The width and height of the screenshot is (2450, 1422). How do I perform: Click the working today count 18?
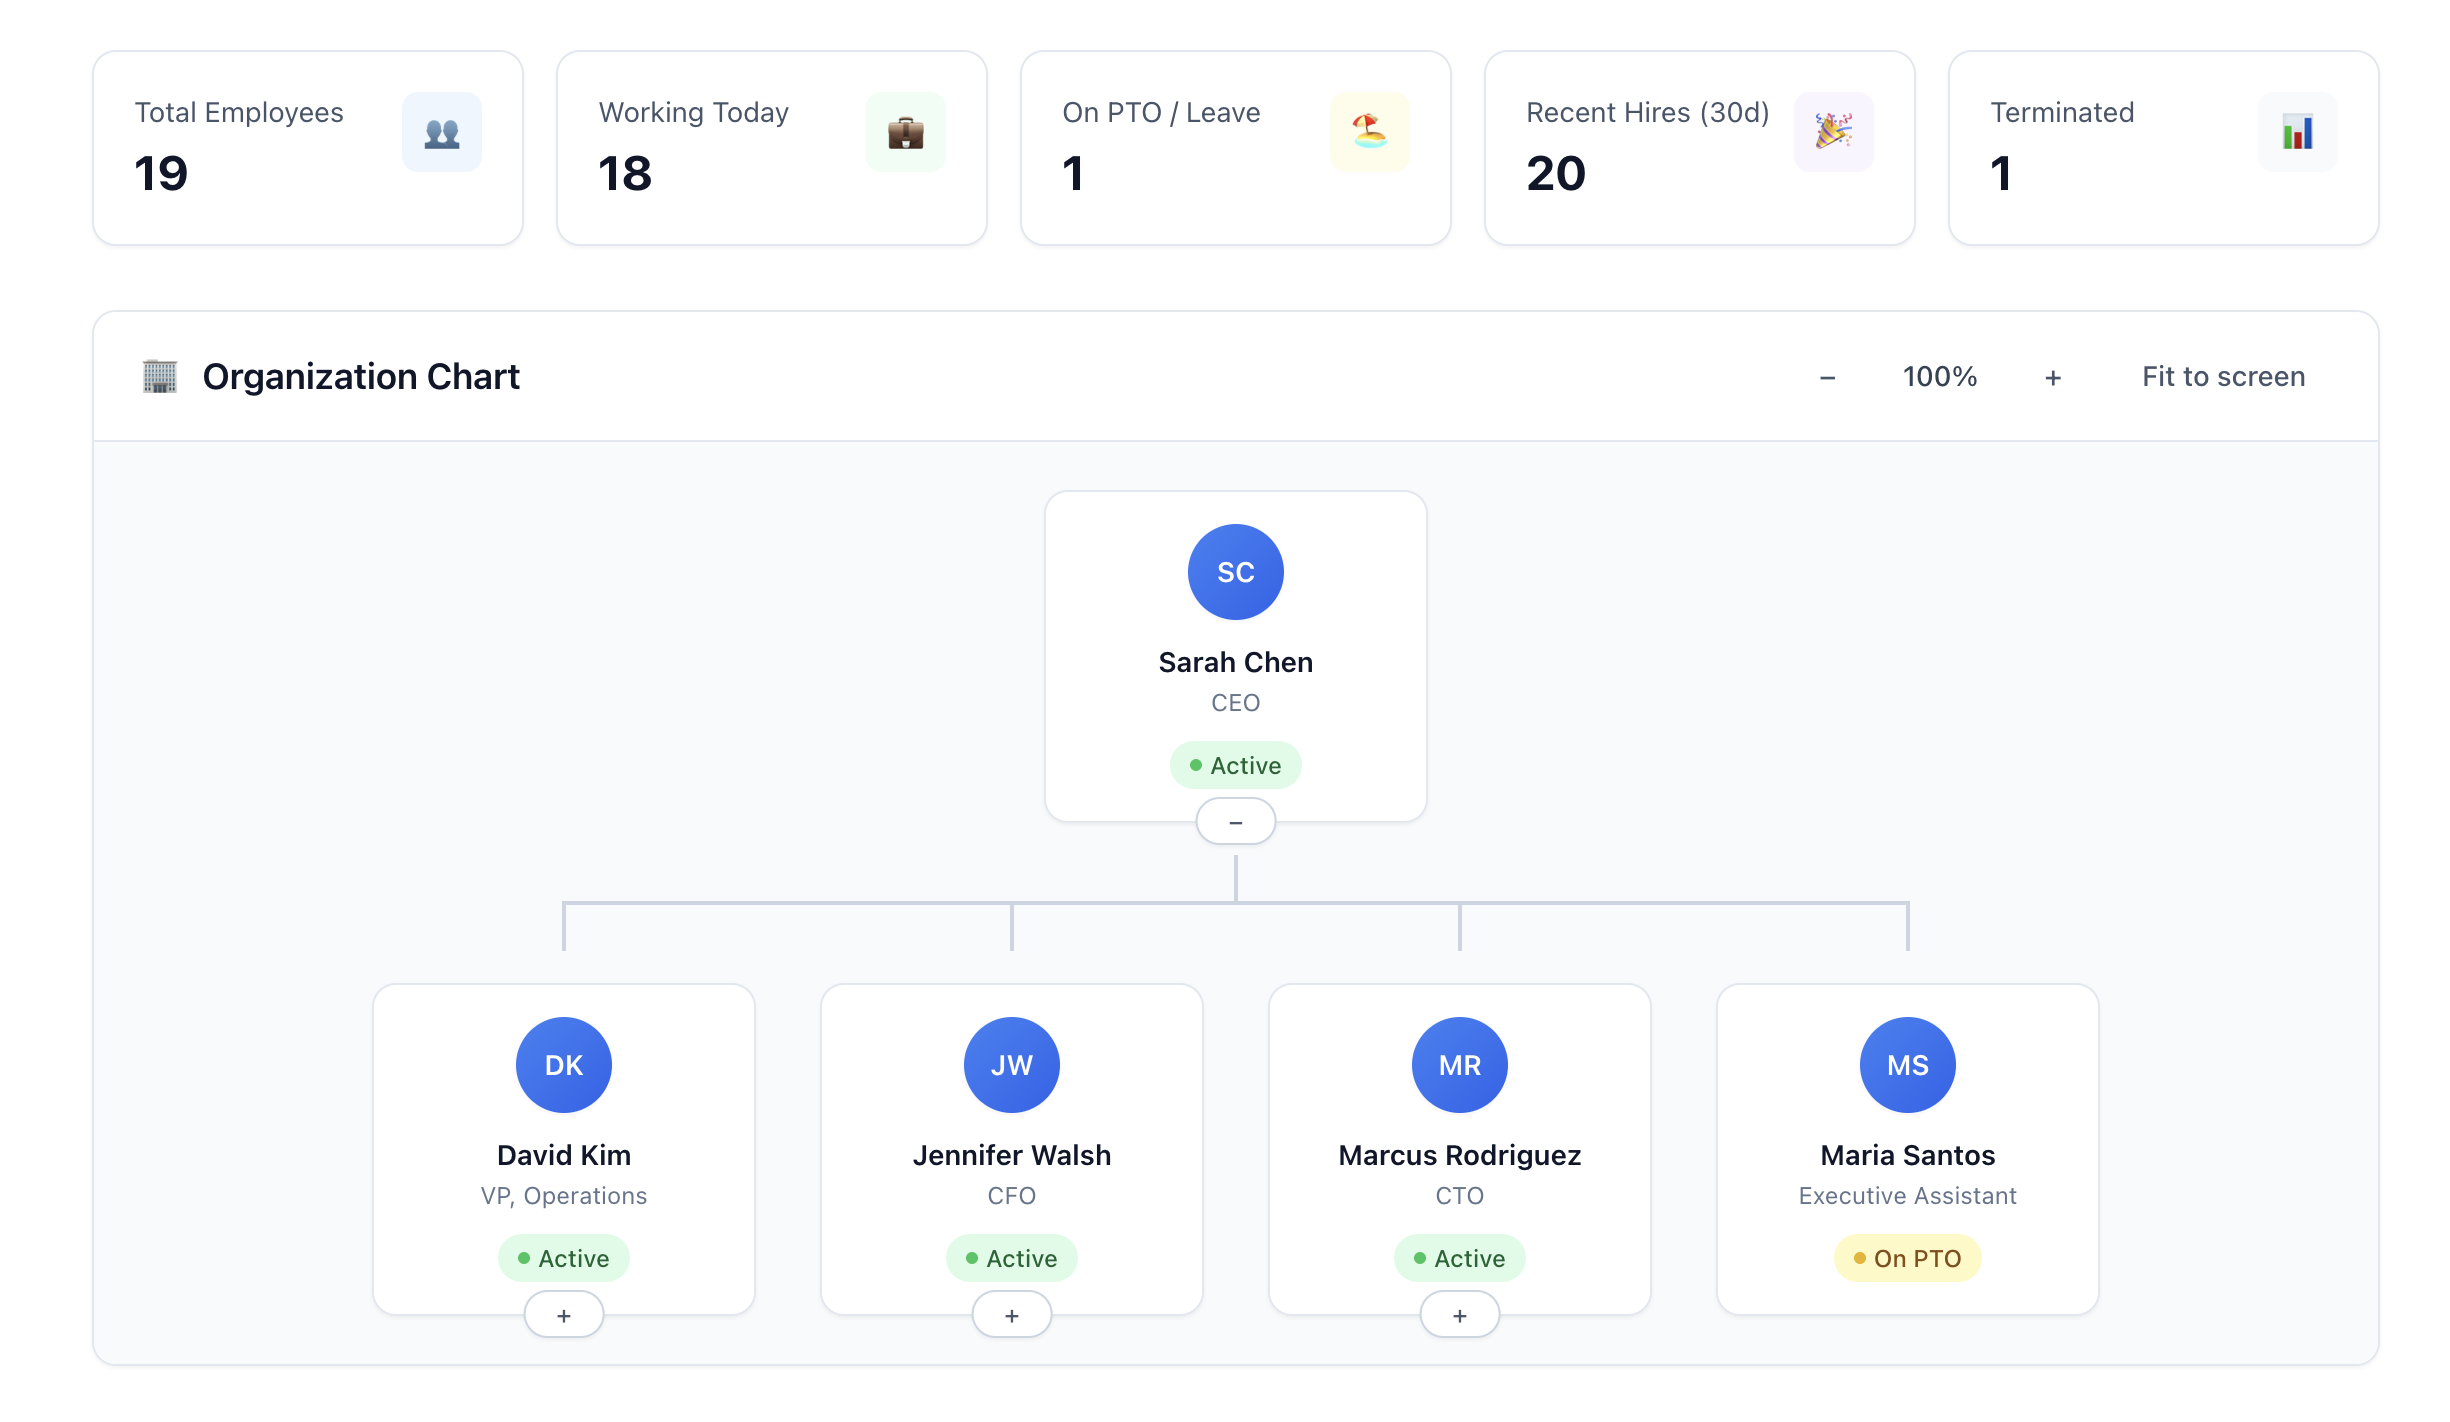tap(625, 174)
